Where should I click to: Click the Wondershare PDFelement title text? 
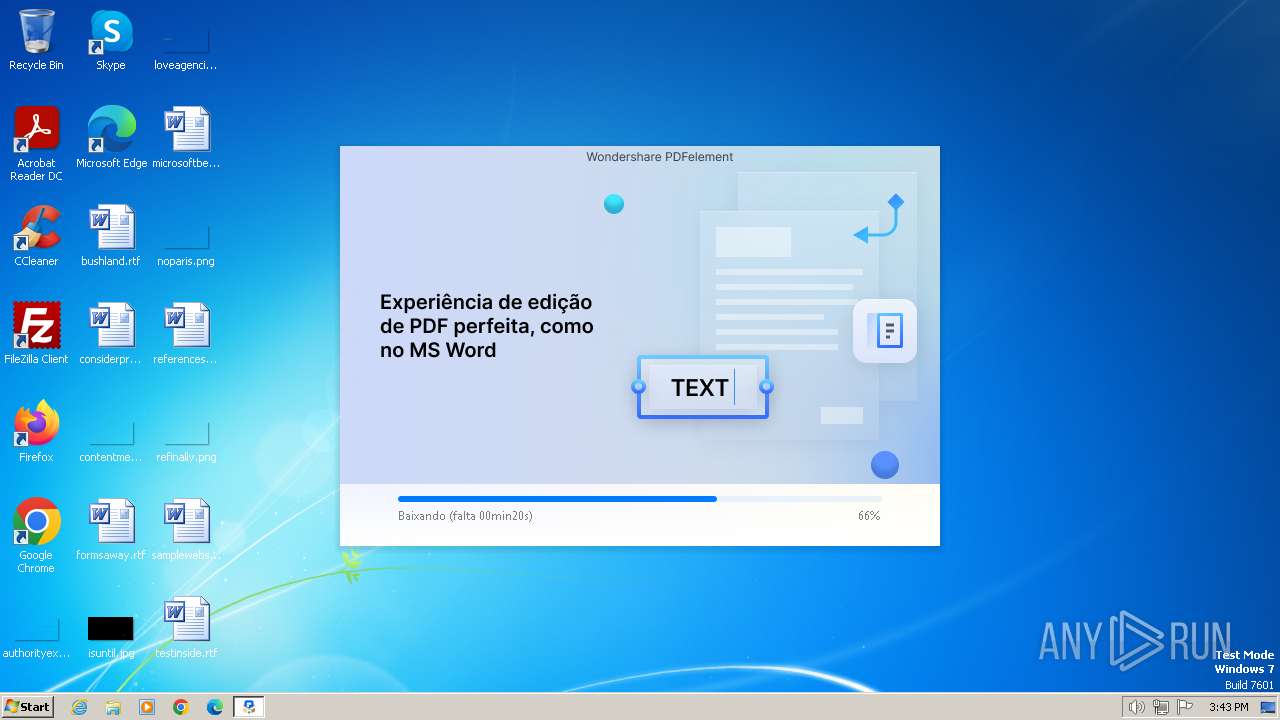(x=660, y=157)
